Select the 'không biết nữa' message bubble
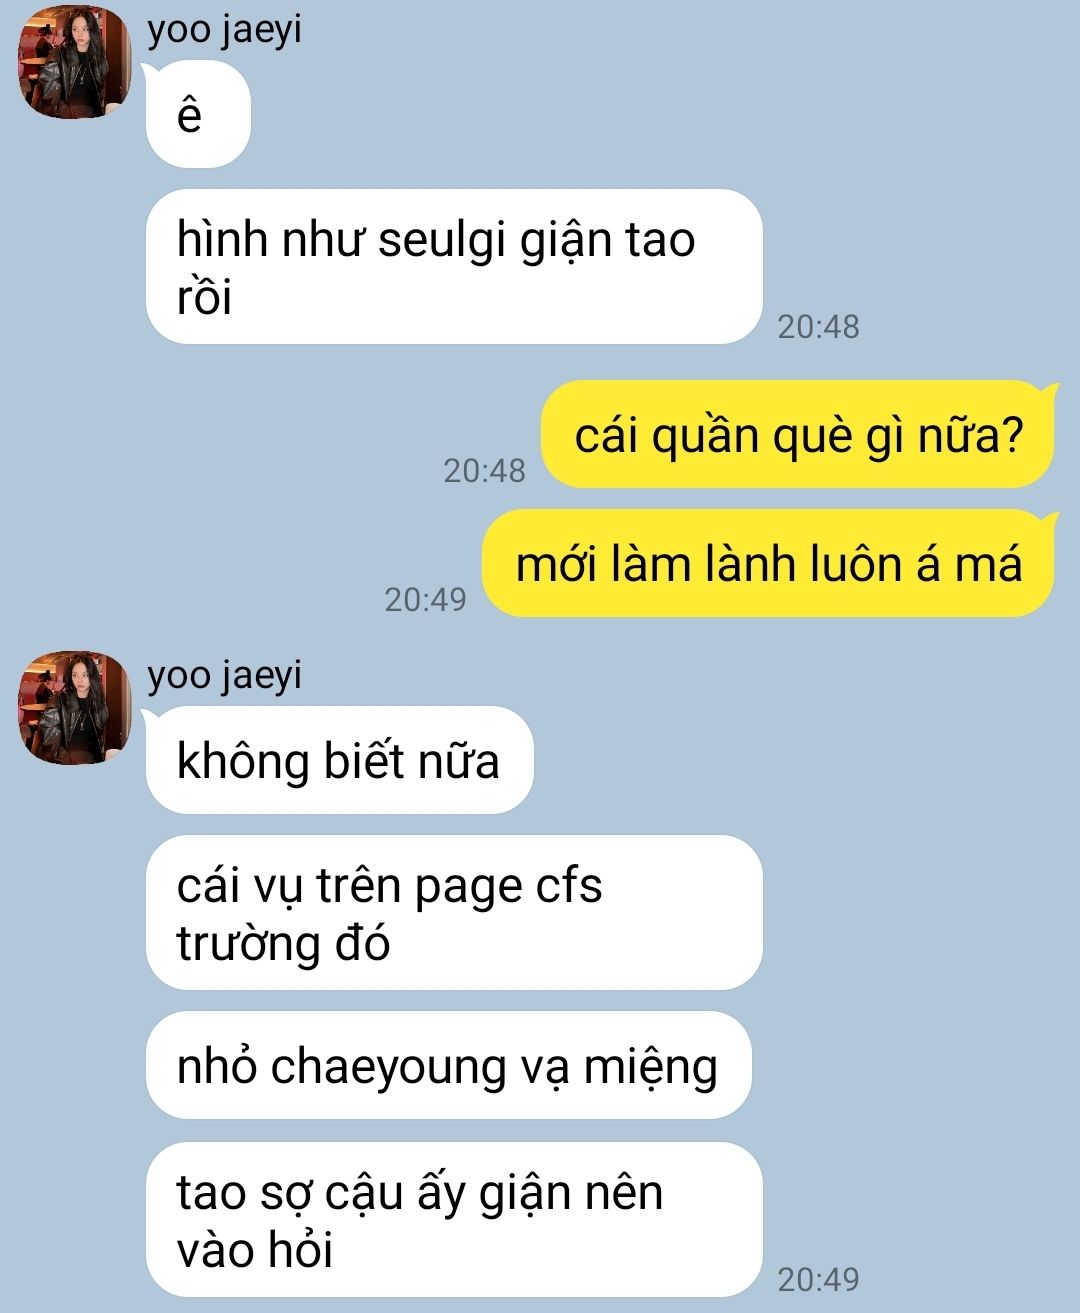 [340, 760]
